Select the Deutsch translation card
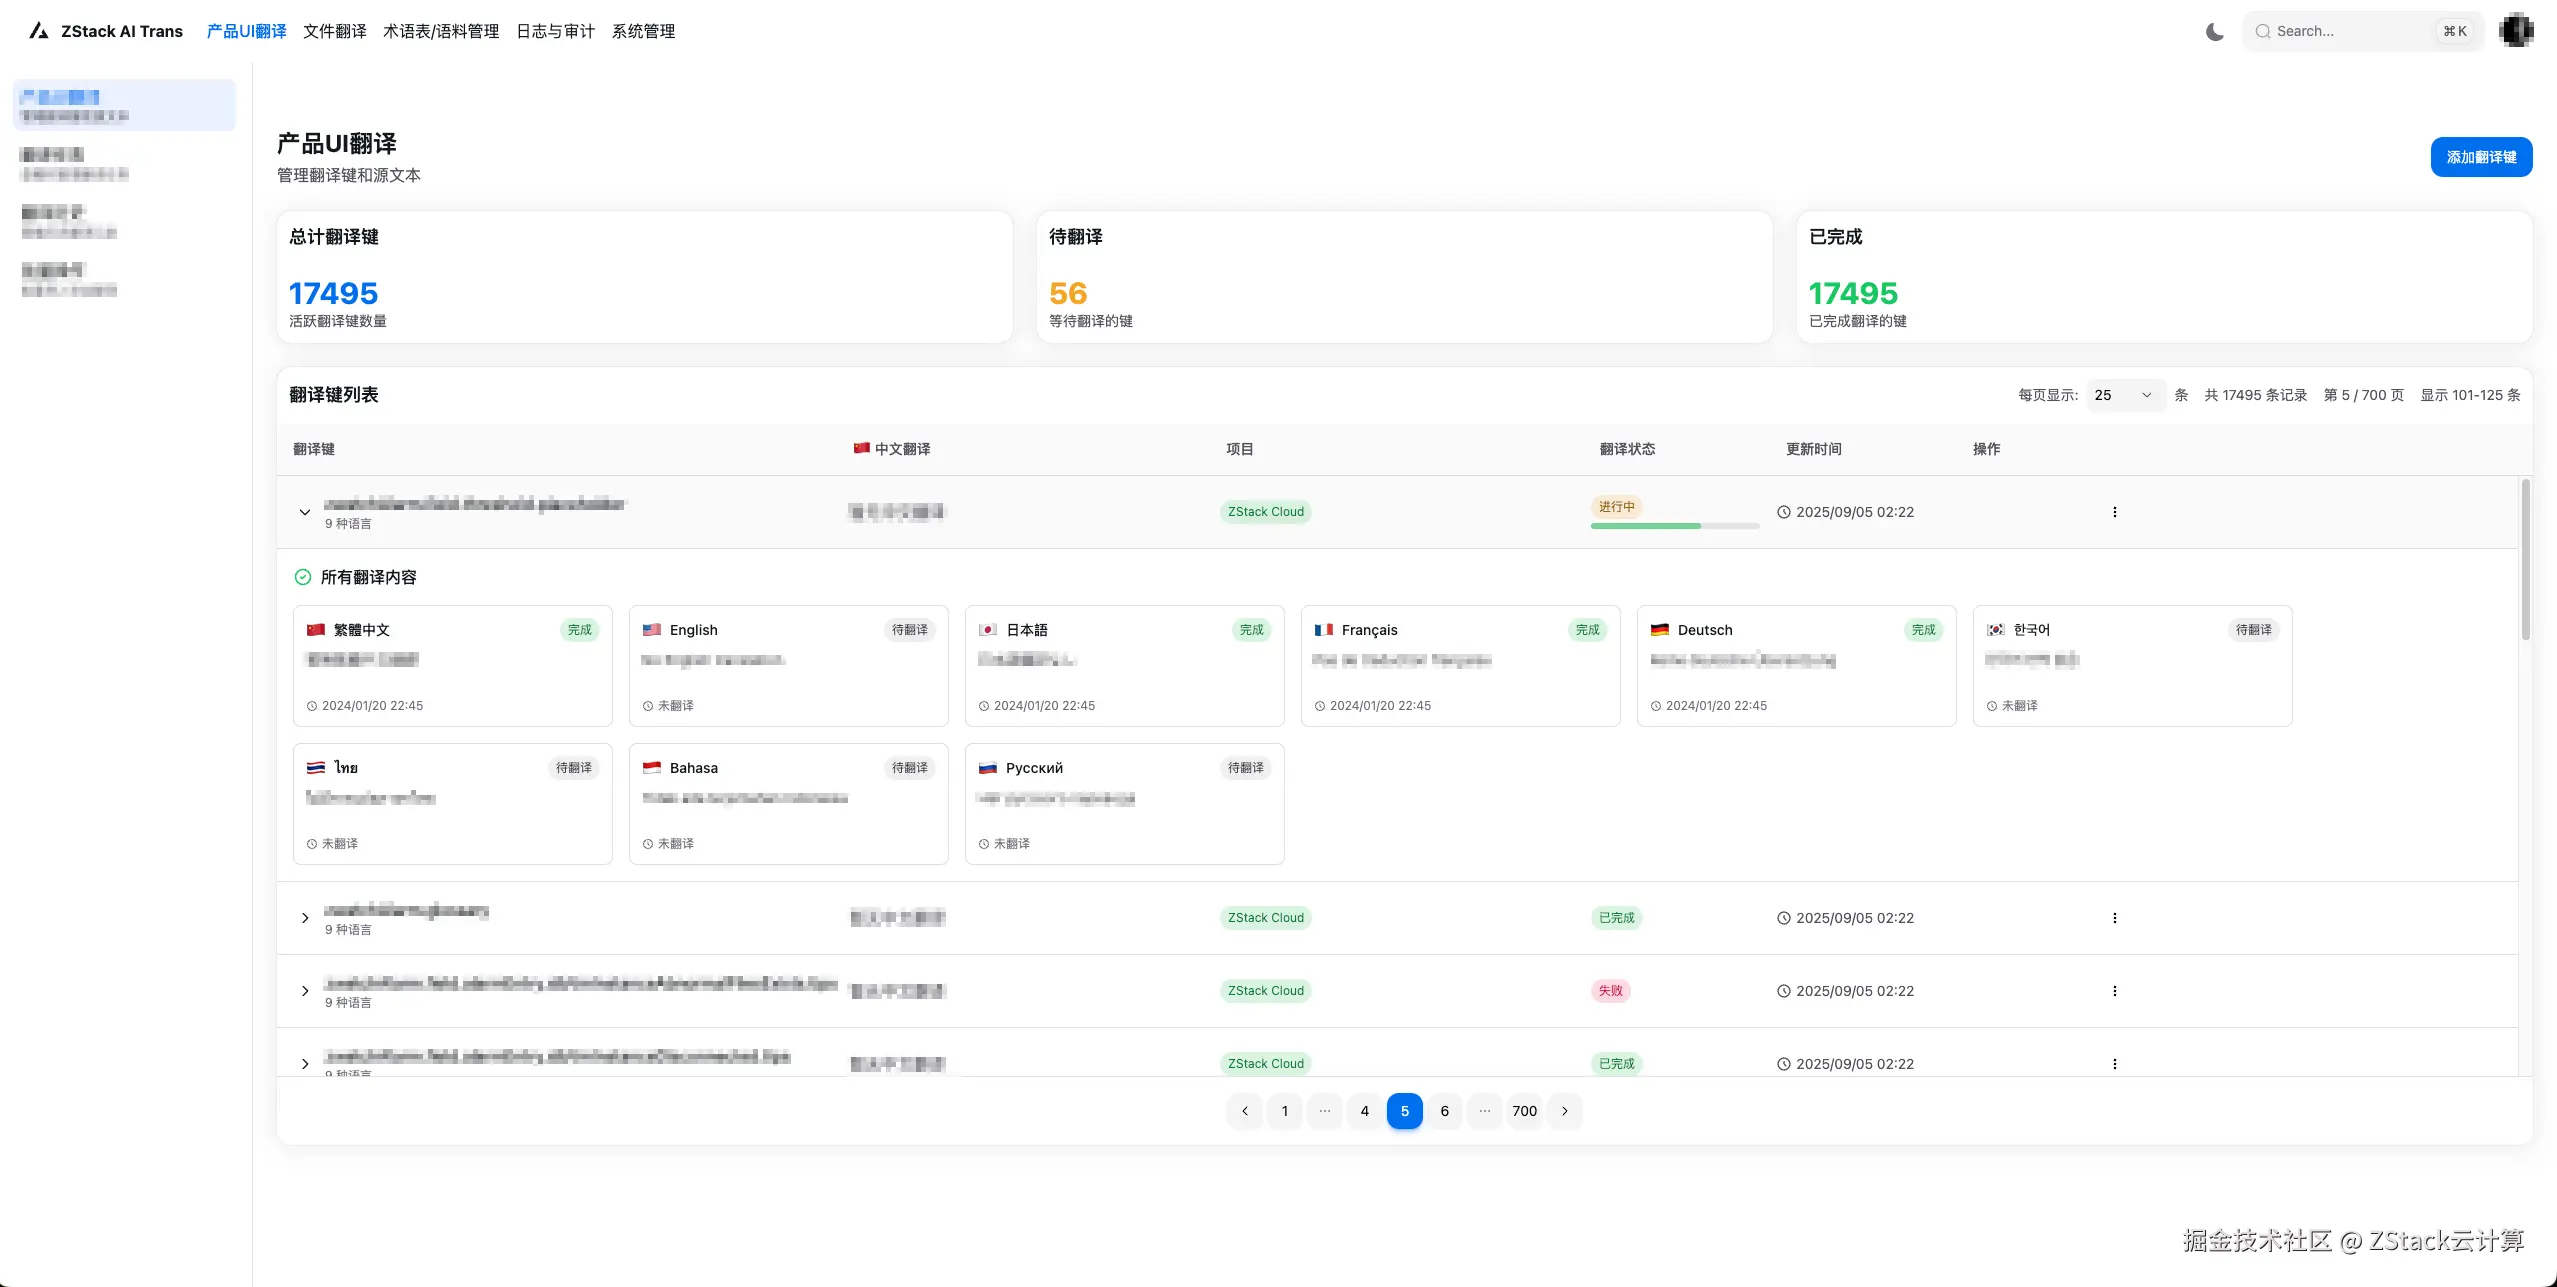2557x1287 pixels. pos(1795,665)
